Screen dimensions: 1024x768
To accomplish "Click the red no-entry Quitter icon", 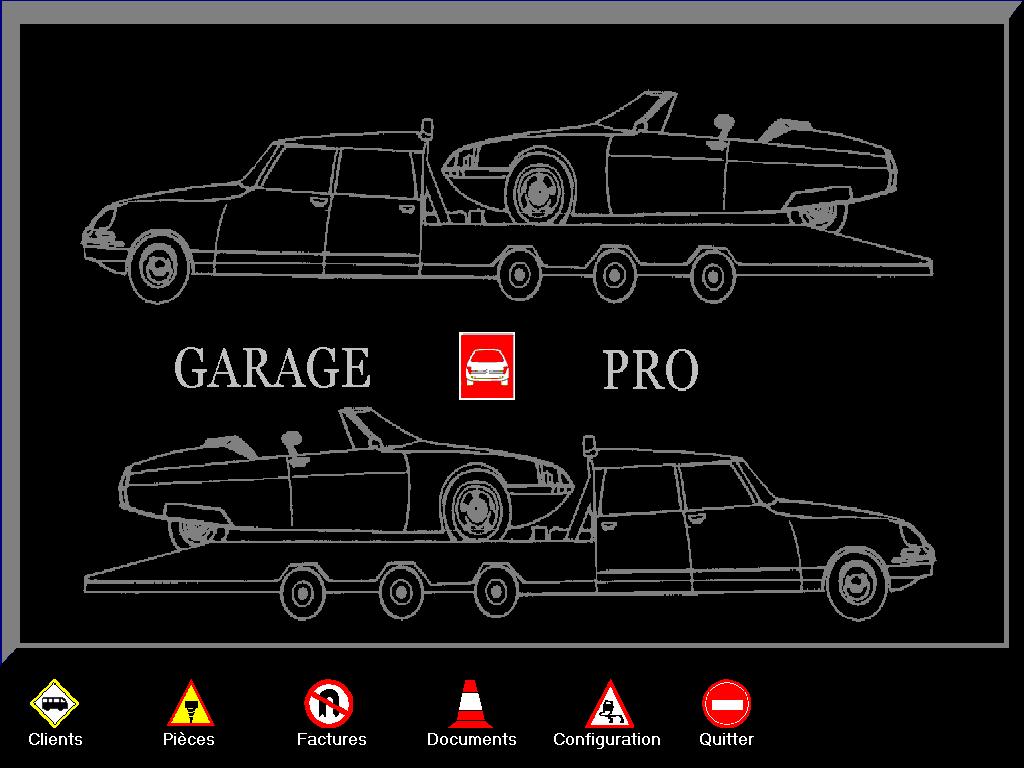I will point(726,703).
